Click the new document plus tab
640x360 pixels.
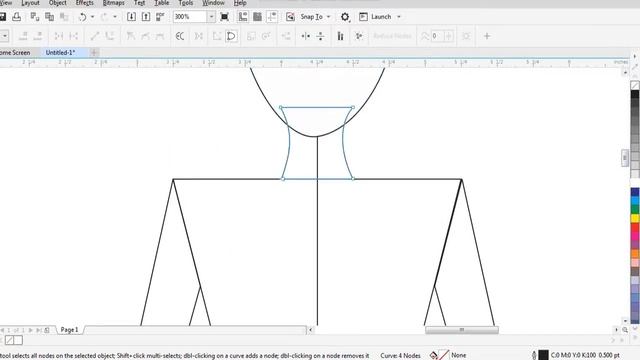pos(94,52)
